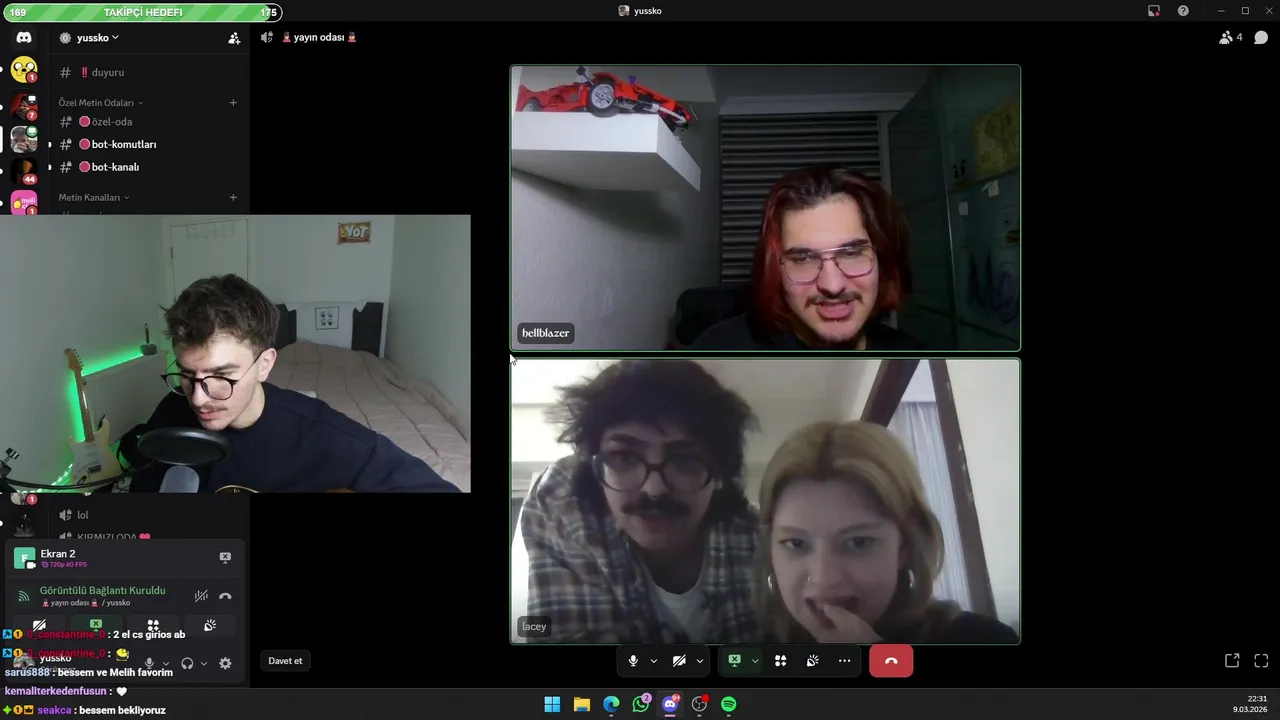Image resolution: width=1280 pixels, height=720 pixels.
Task: Pop out the call window
Action: (x=1232, y=661)
